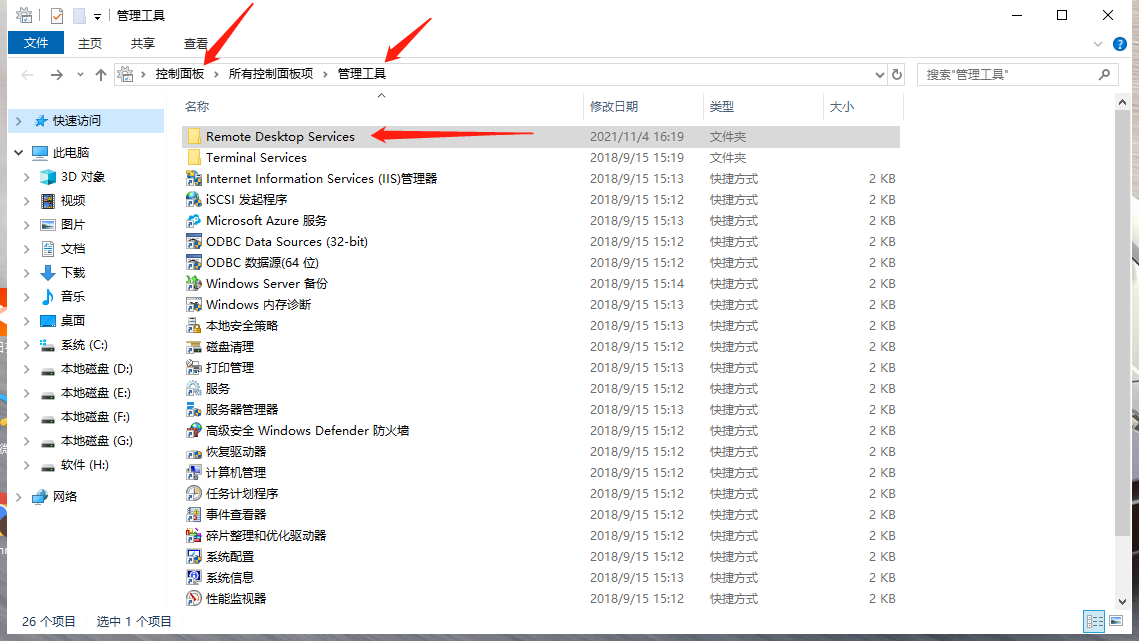This screenshot has height=641, width=1139.
Task: Select 软件 (H:) in navigation pane
Action: (x=85, y=465)
